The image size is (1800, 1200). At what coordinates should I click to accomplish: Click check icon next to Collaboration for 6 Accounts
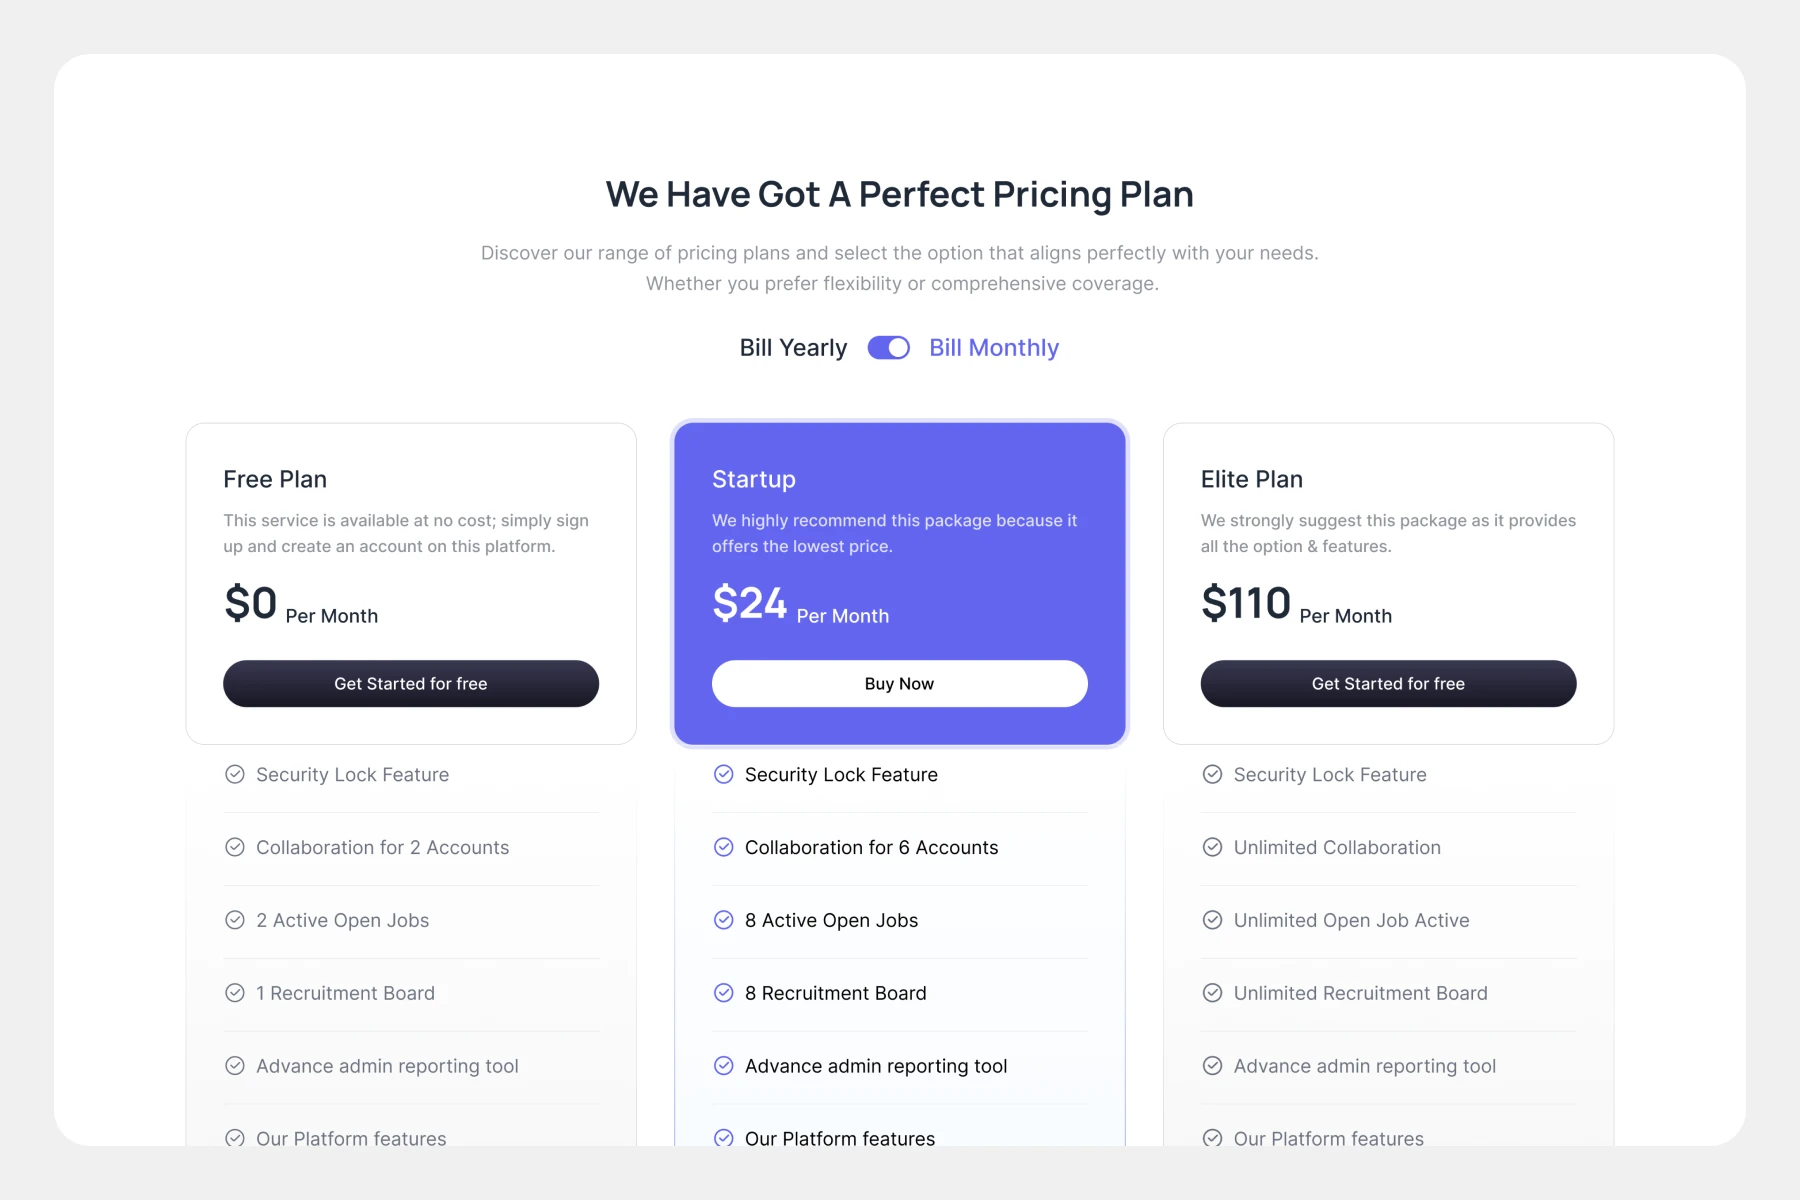pos(724,847)
